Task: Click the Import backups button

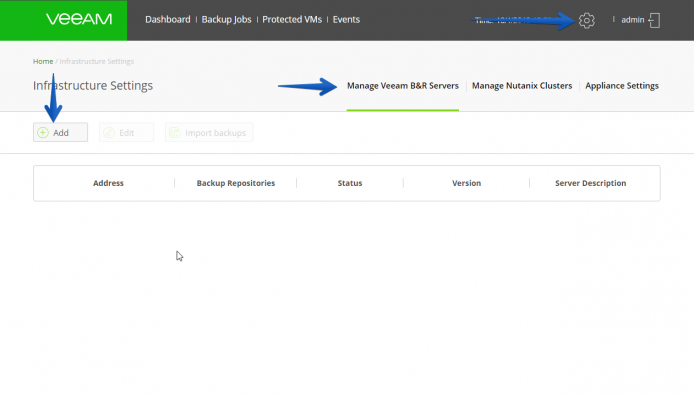Action: click(209, 132)
